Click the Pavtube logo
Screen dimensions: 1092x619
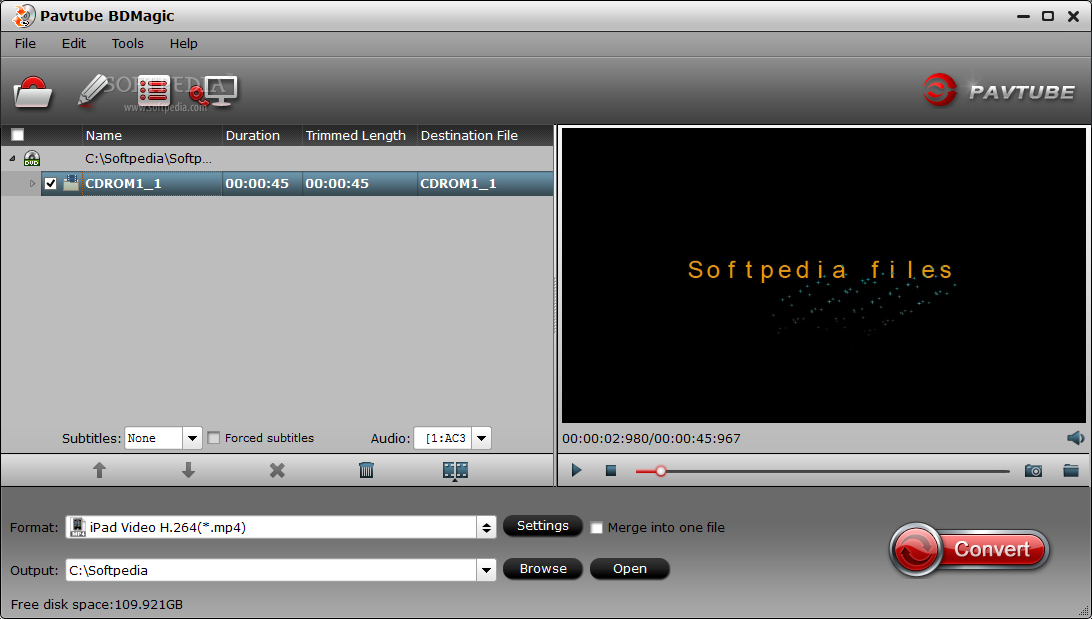pyautogui.click(x=999, y=91)
